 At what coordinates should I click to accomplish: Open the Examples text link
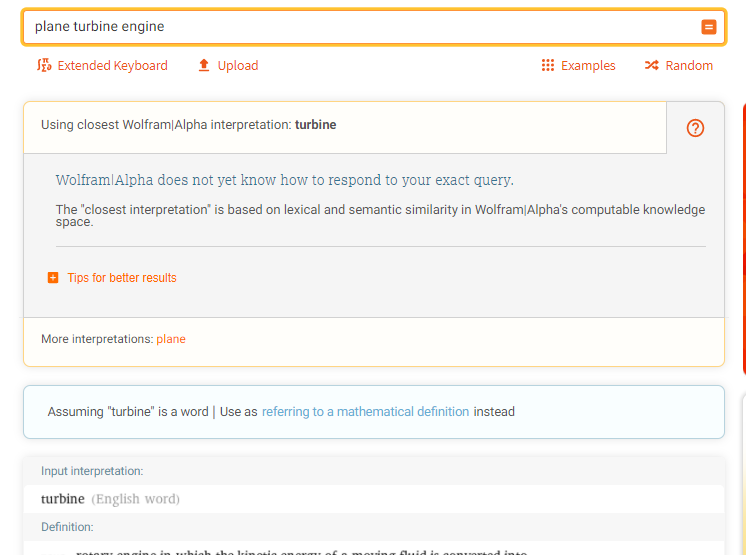pos(588,66)
